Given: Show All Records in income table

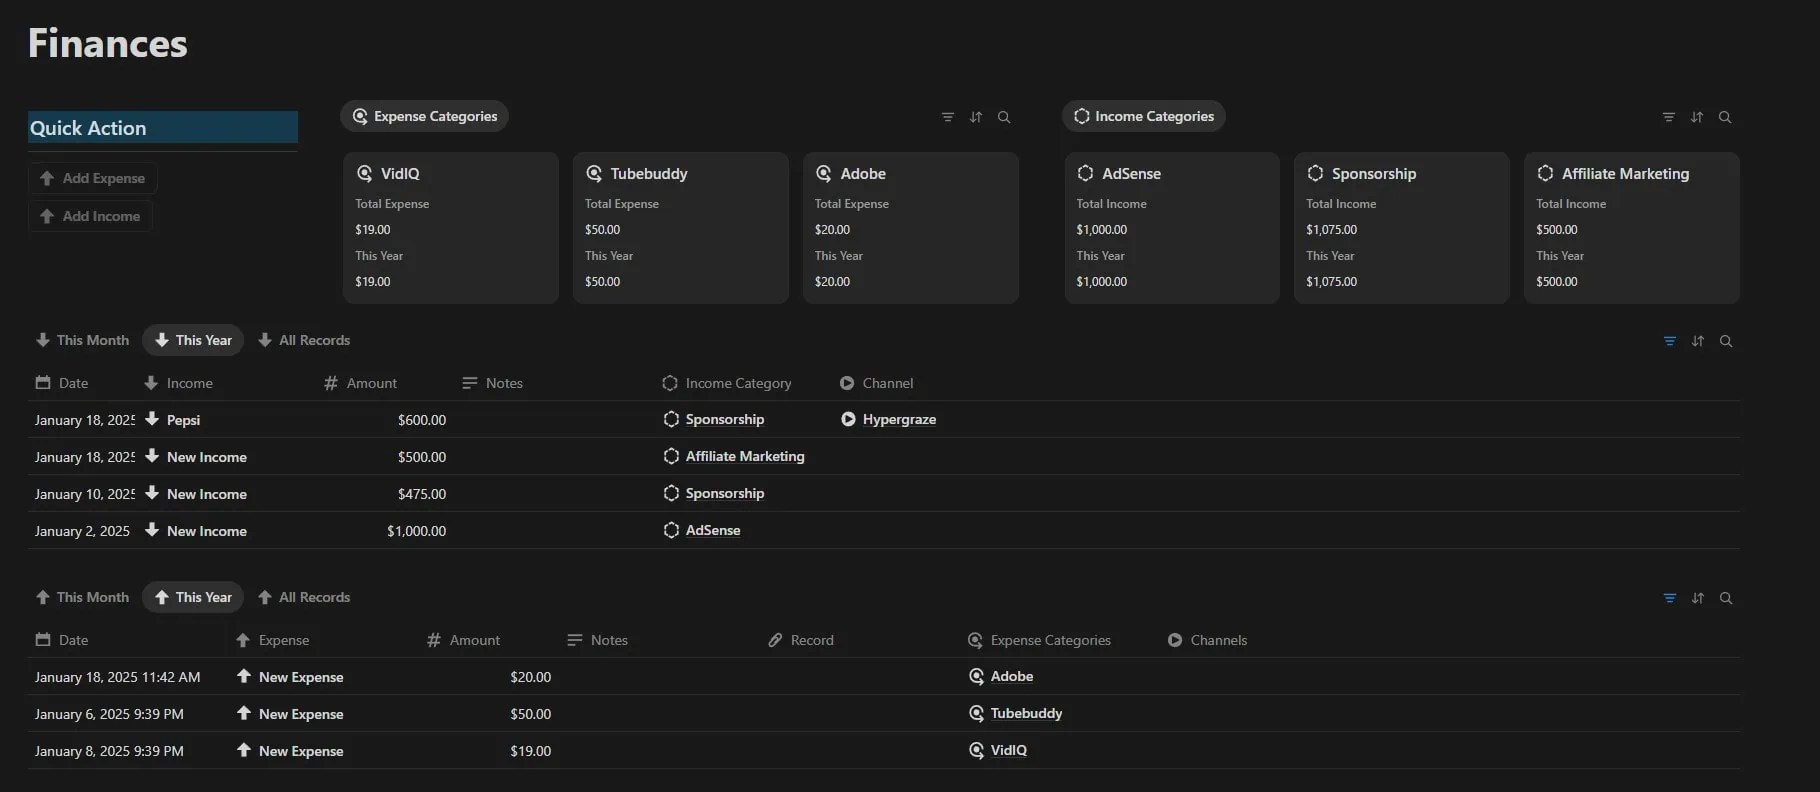Looking at the screenshot, I should click(304, 340).
